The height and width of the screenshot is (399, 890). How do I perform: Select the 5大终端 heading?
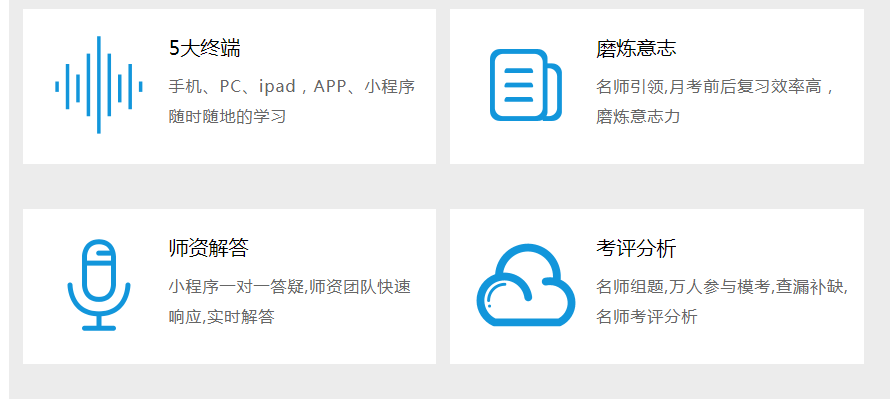click(x=204, y=49)
